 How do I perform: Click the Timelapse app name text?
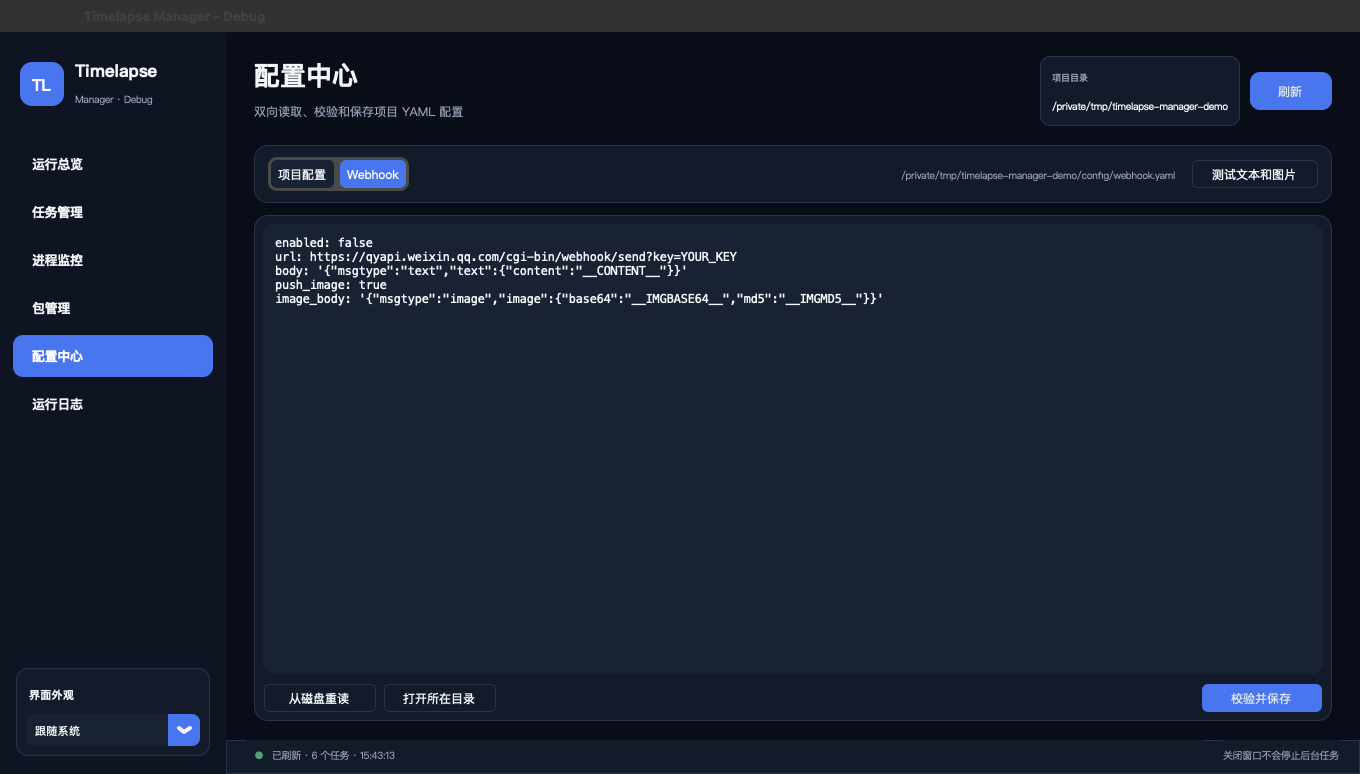click(x=116, y=71)
